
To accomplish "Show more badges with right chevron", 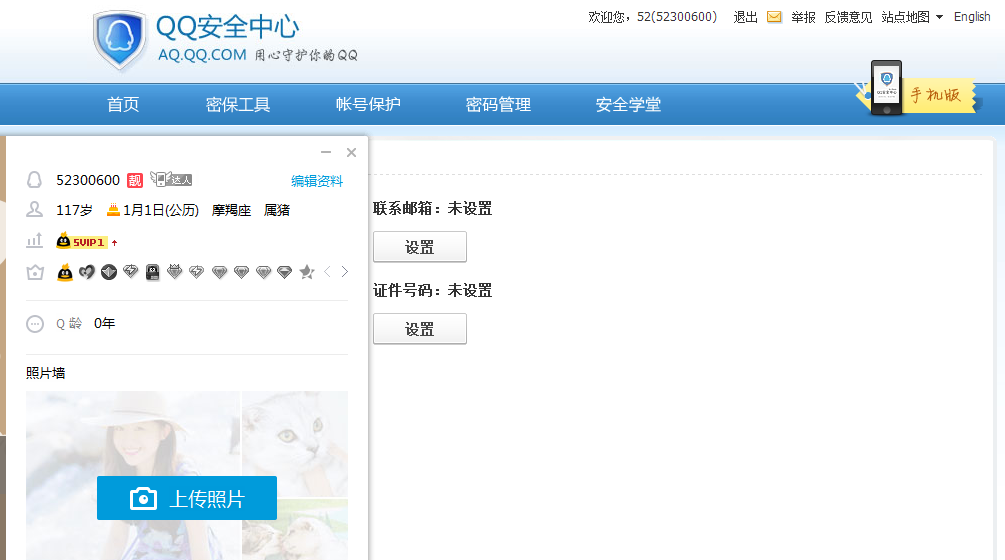I will 345,272.
